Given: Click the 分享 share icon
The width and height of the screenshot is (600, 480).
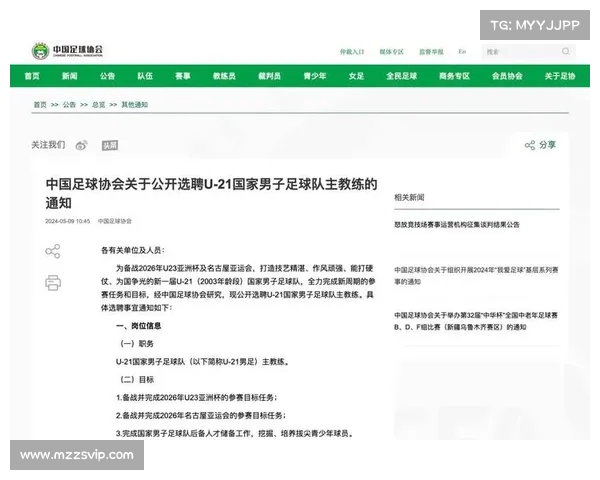Looking at the screenshot, I should [x=540, y=145].
